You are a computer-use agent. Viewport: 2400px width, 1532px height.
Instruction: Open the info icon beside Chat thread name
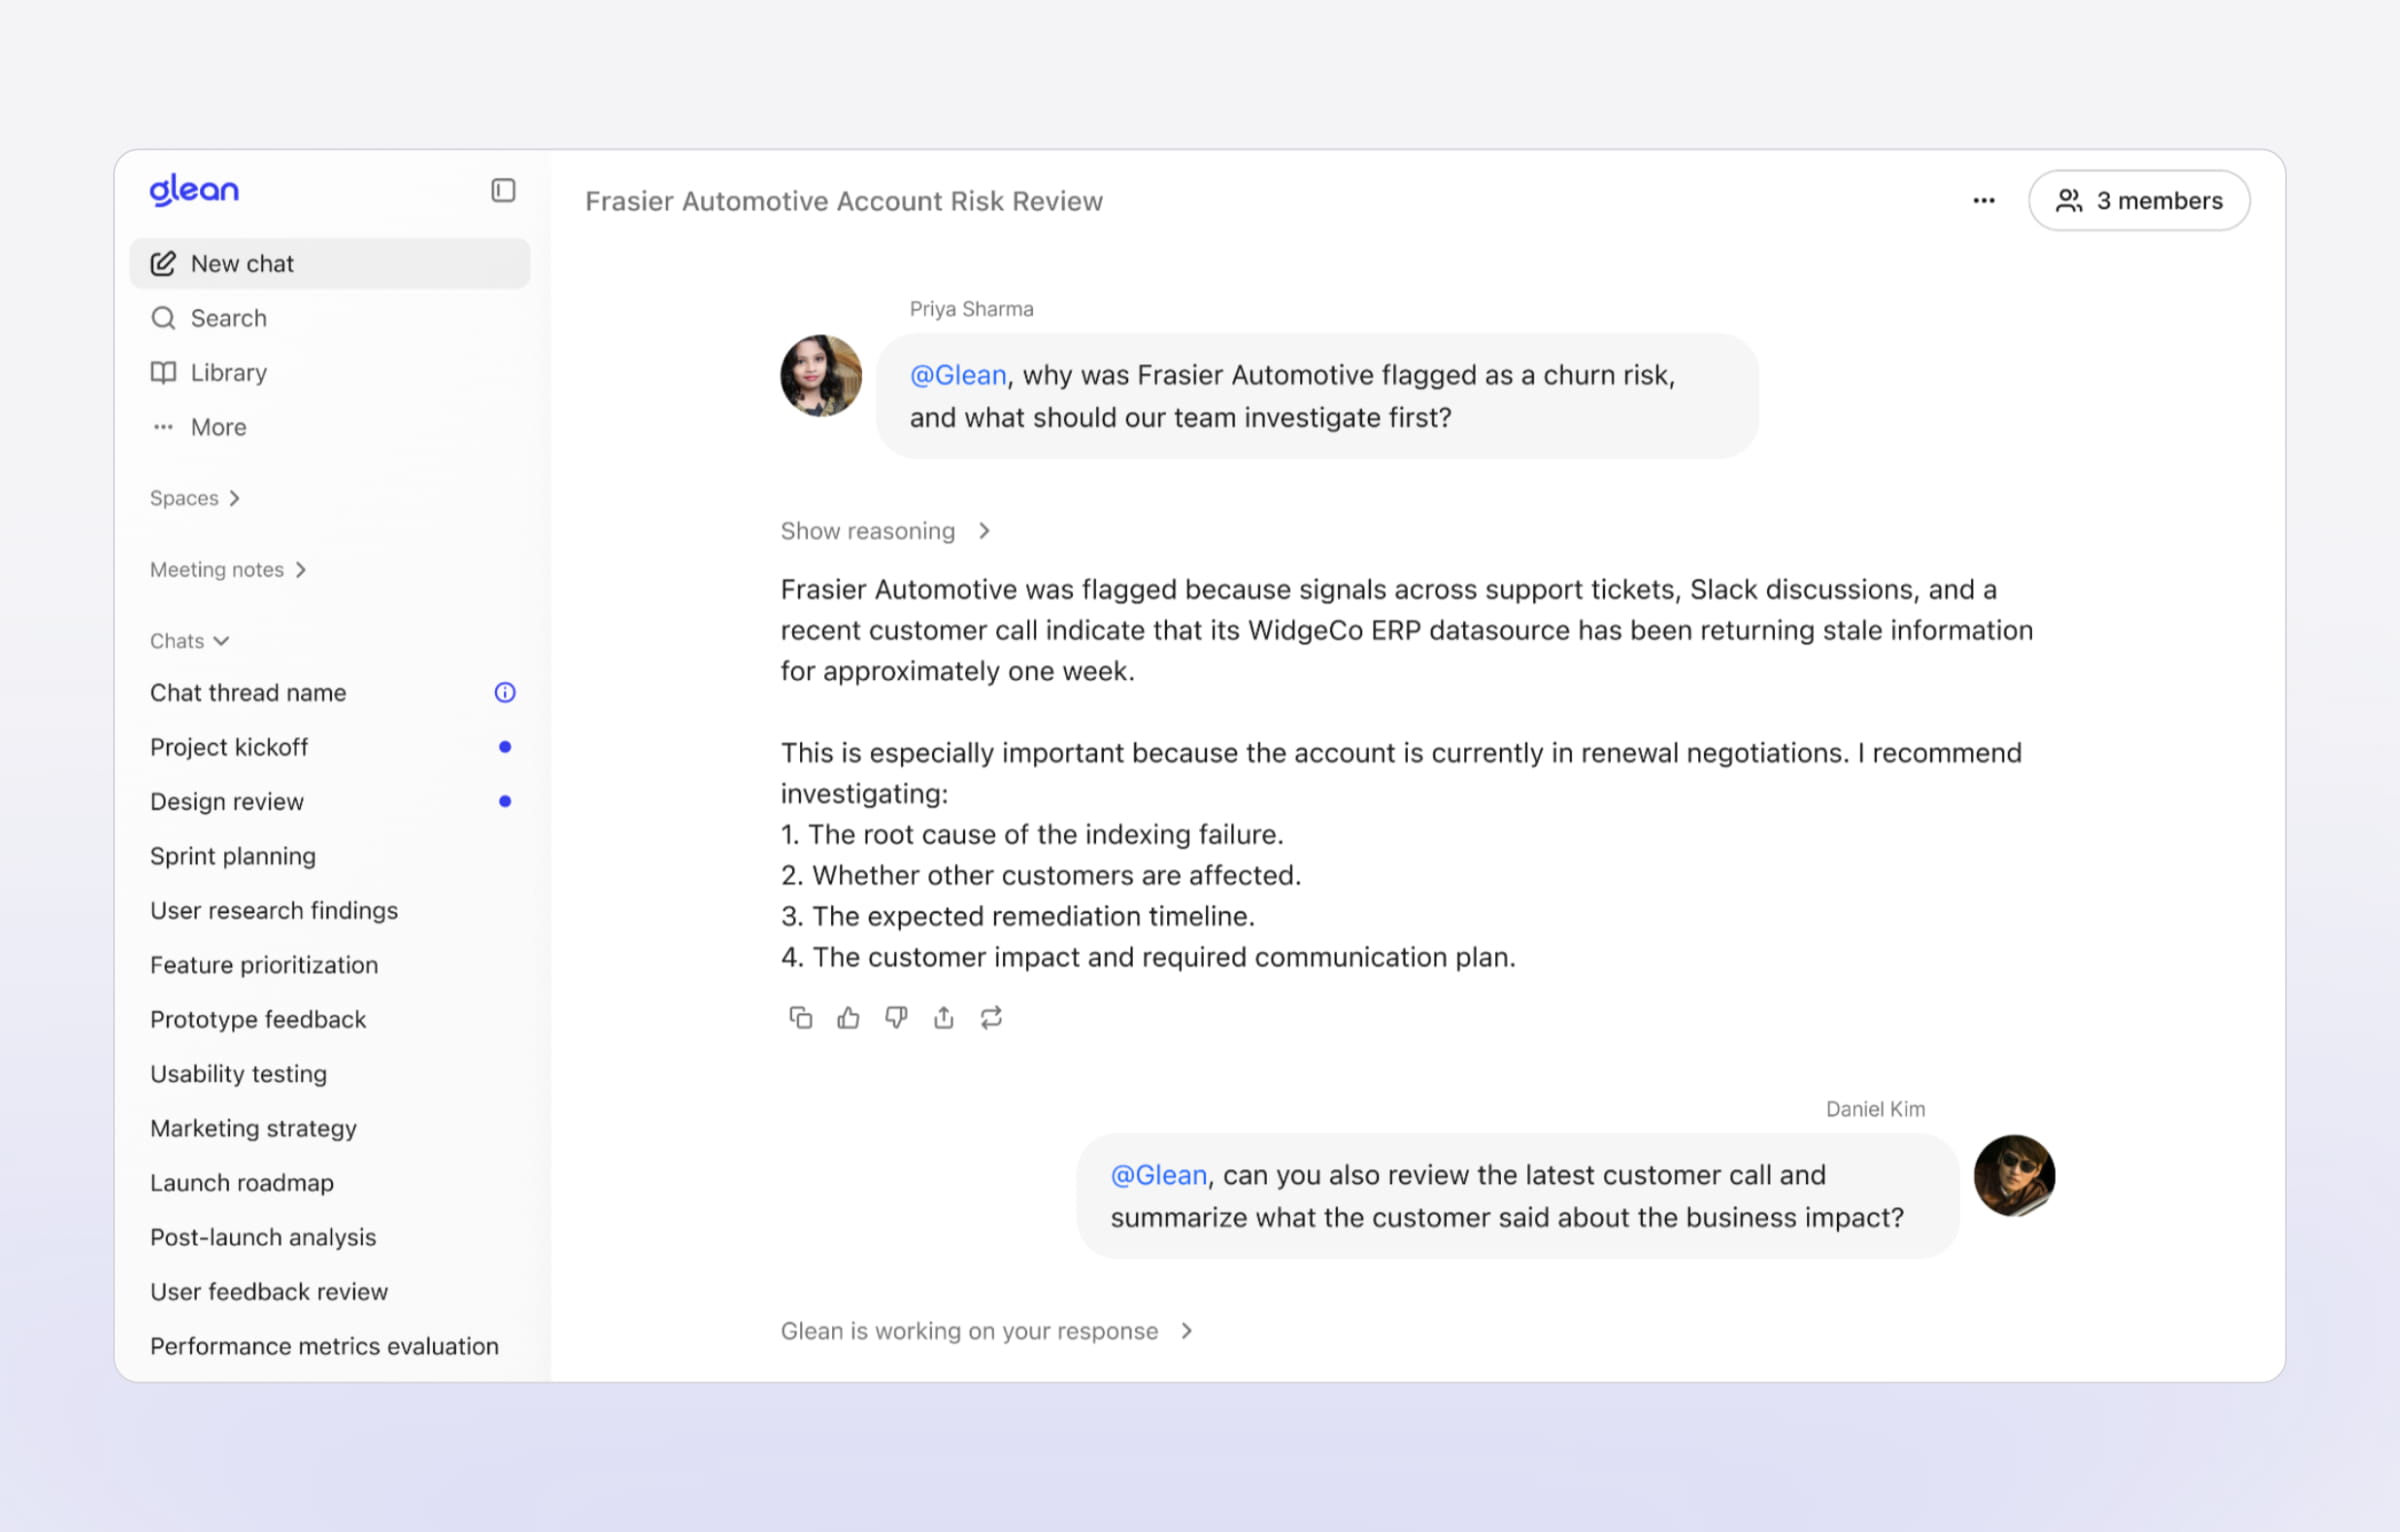click(x=505, y=692)
